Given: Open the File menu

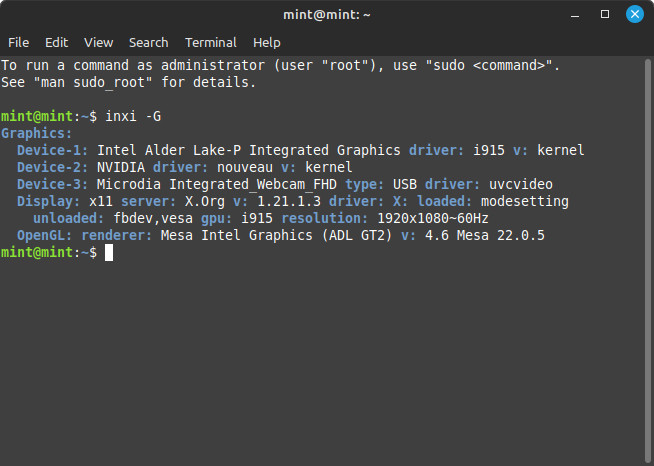Looking at the screenshot, I should (x=18, y=43).
